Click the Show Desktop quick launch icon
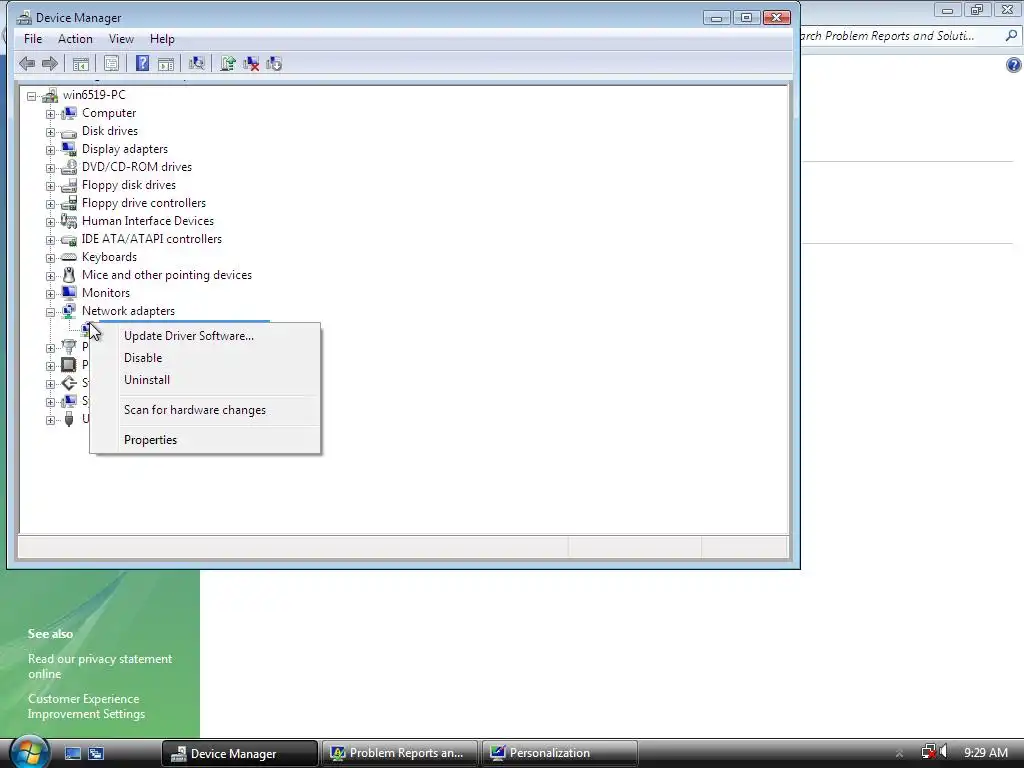The width and height of the screenshot is (1024, 768). click(x=72, y=754)
